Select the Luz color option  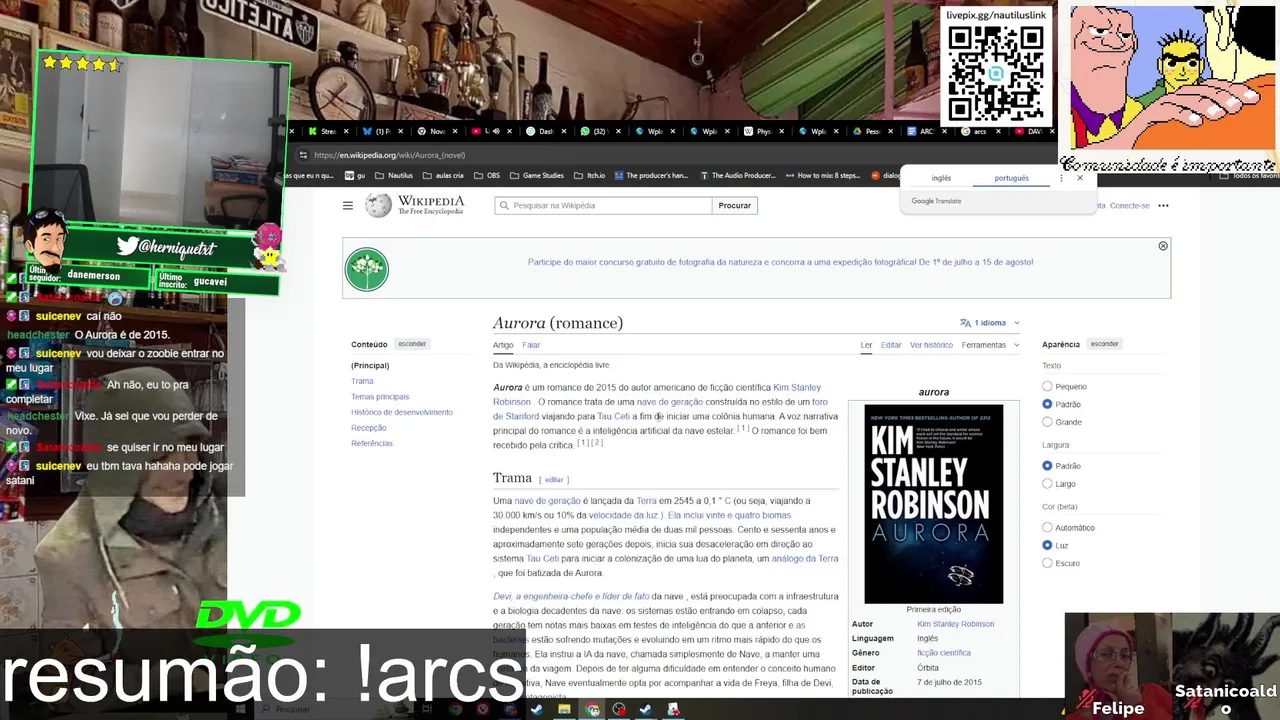[1047, 545]
